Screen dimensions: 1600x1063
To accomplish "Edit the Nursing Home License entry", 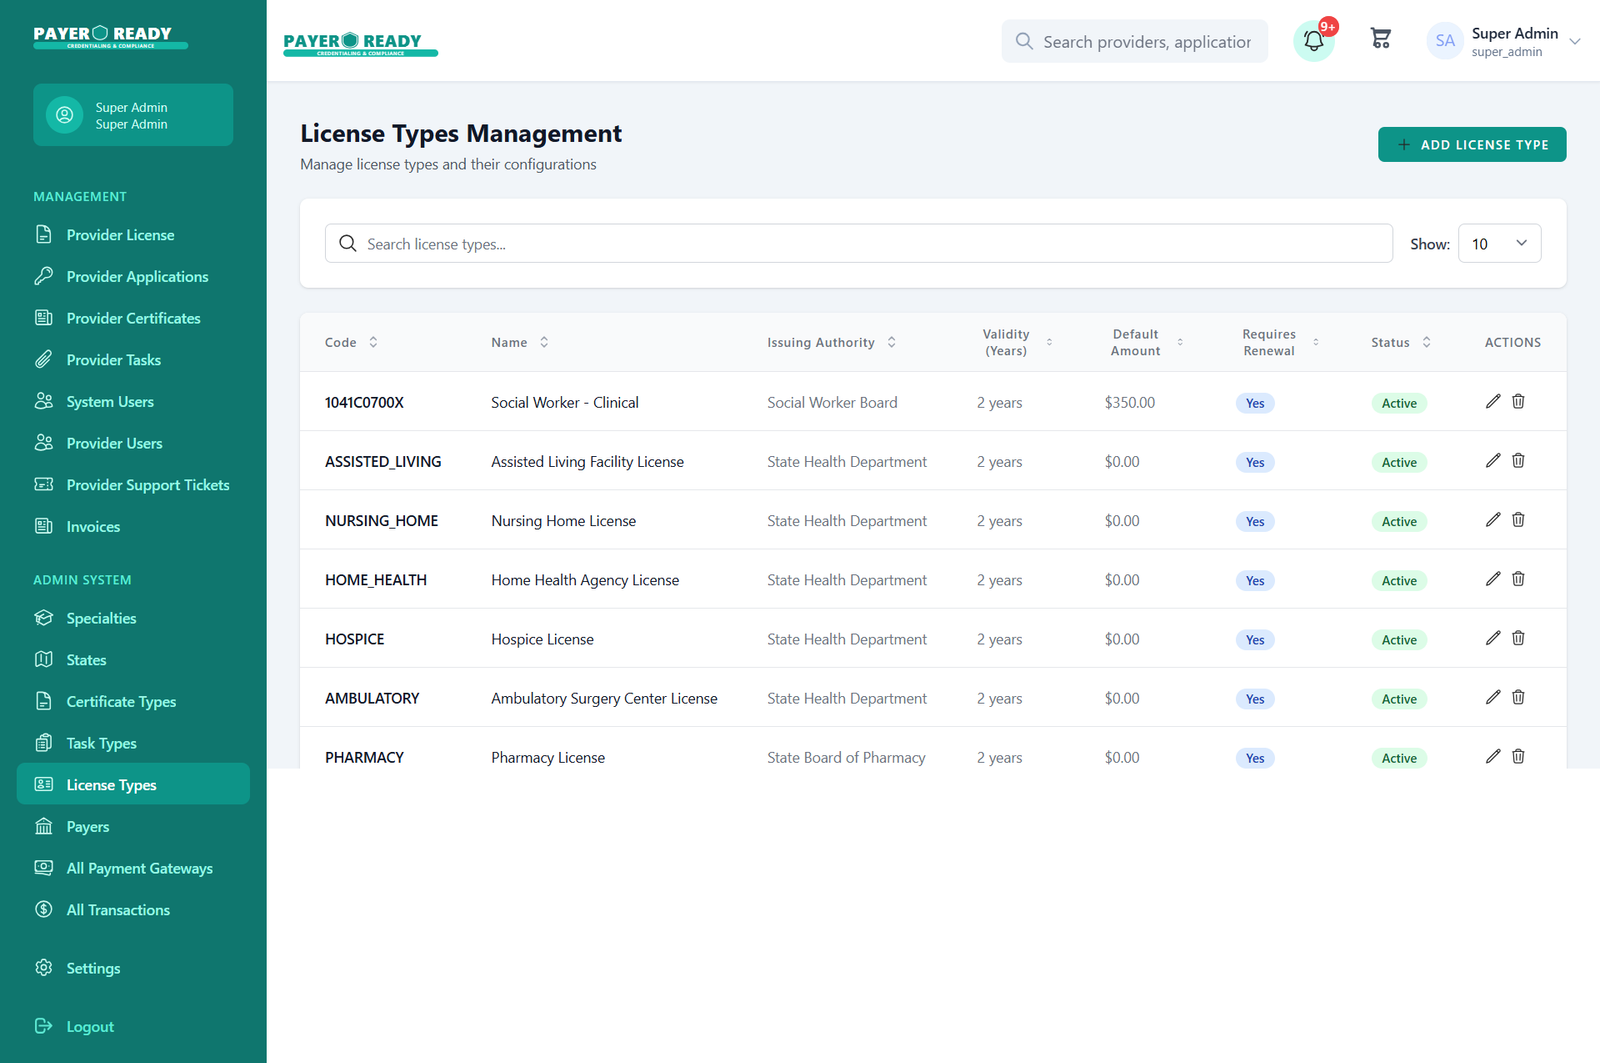I will (x=1492, y=520).
